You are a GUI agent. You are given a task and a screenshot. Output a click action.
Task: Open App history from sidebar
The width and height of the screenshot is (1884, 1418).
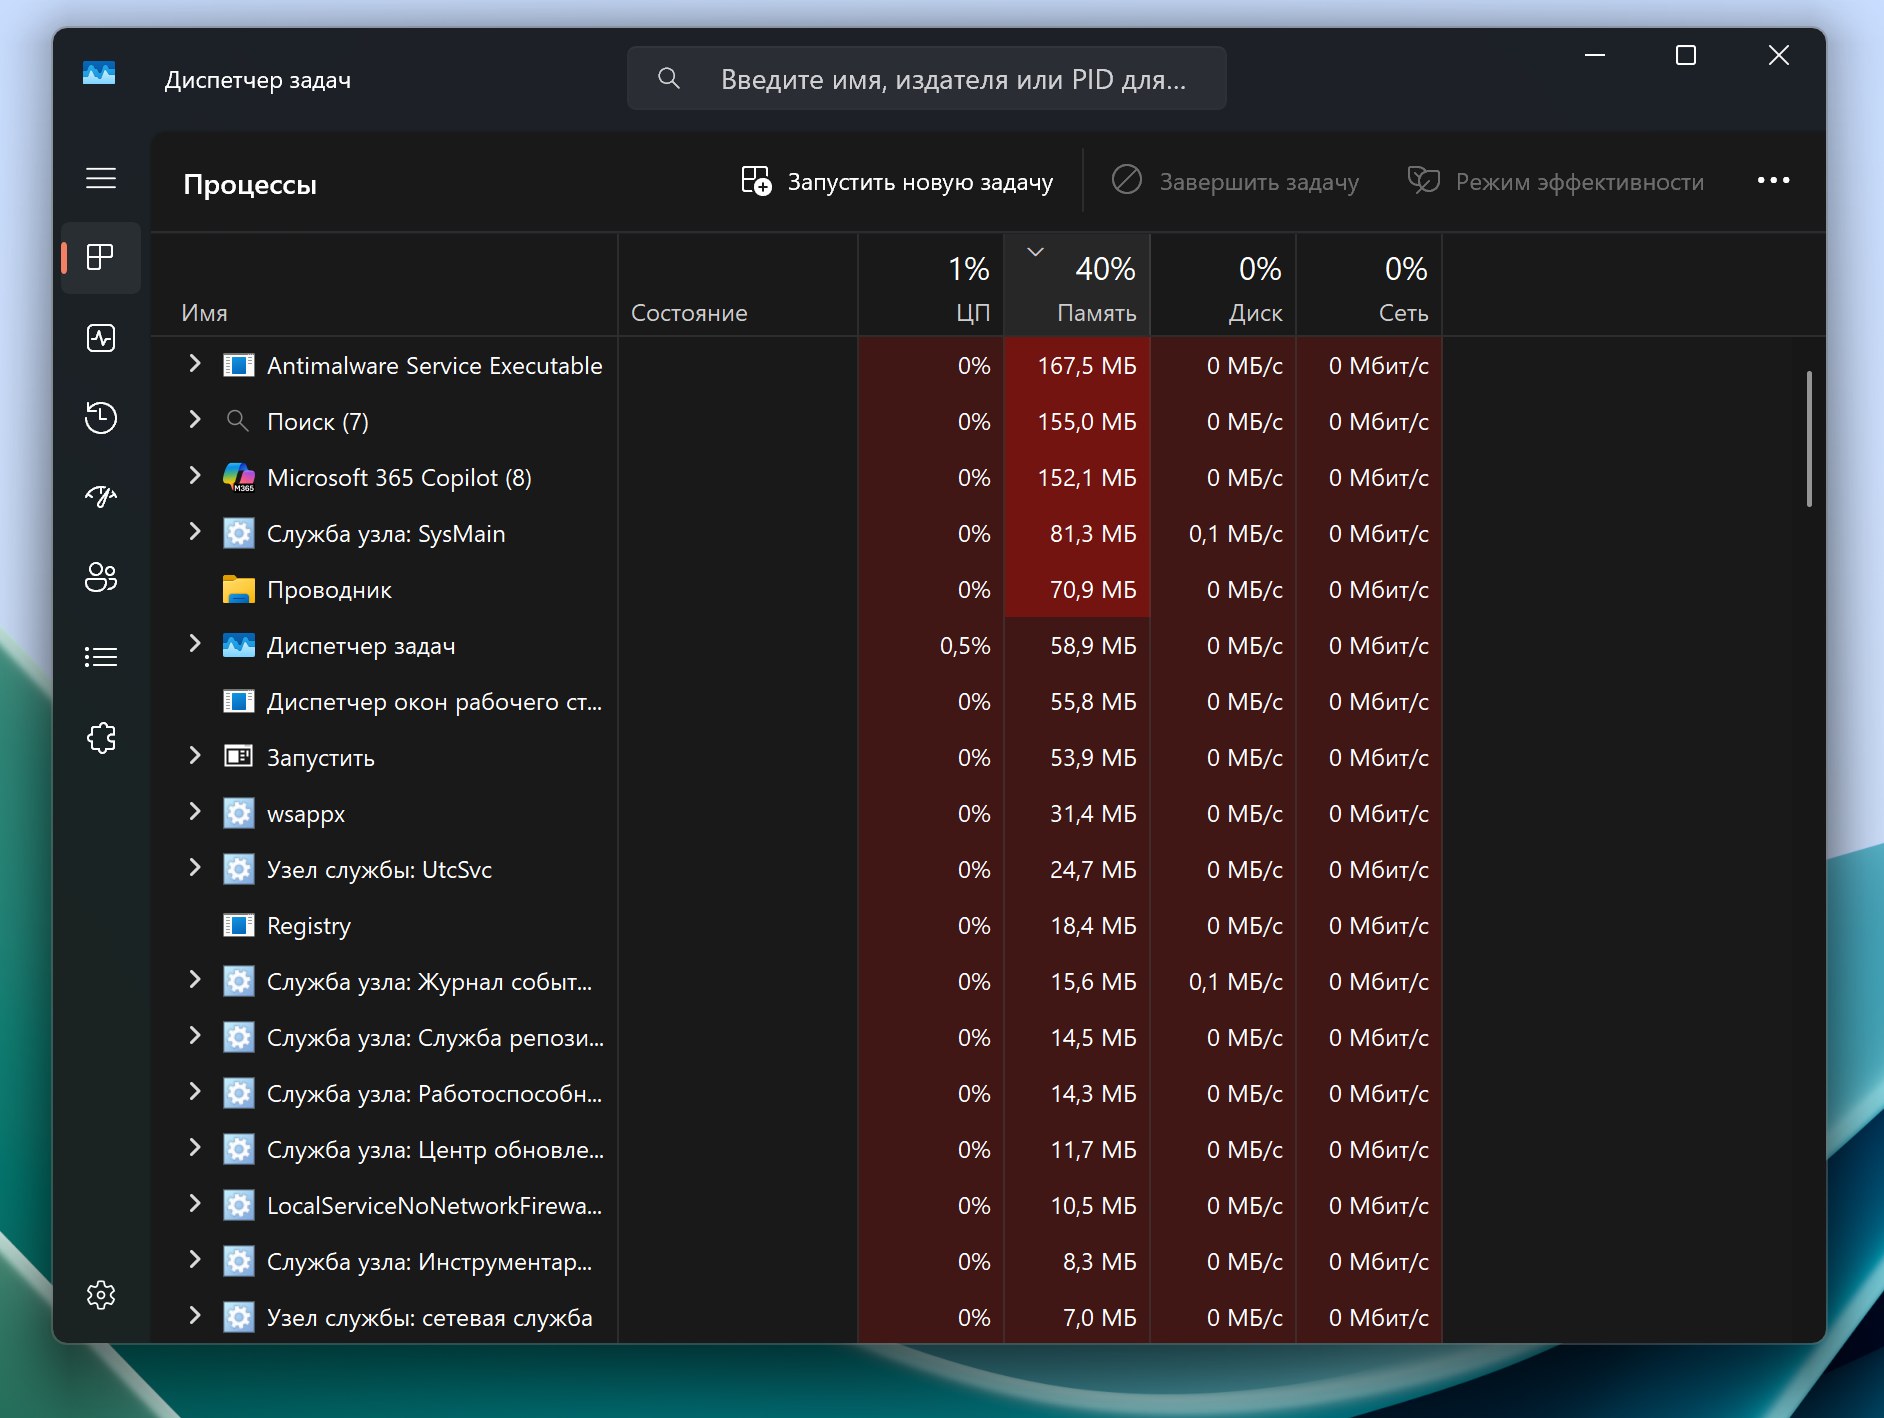(x=101, y=417)
